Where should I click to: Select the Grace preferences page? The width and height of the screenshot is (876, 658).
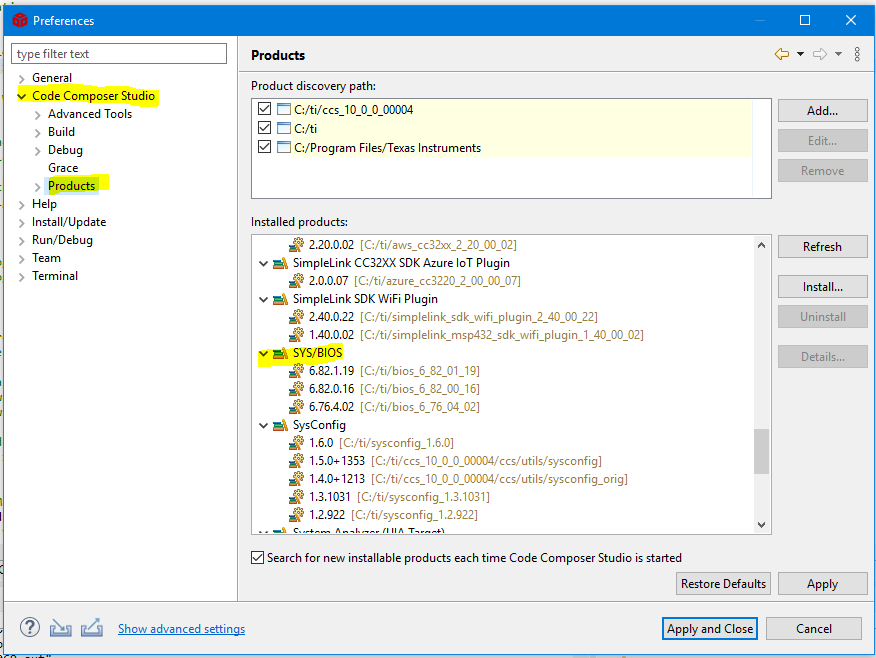[63, 168]
